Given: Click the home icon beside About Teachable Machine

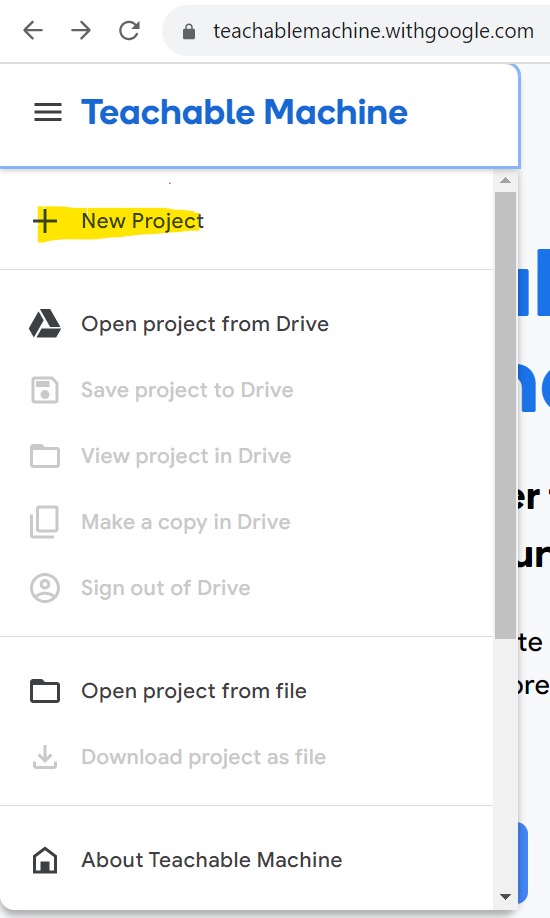Looking at the screenshot, I should coord(45,860).
